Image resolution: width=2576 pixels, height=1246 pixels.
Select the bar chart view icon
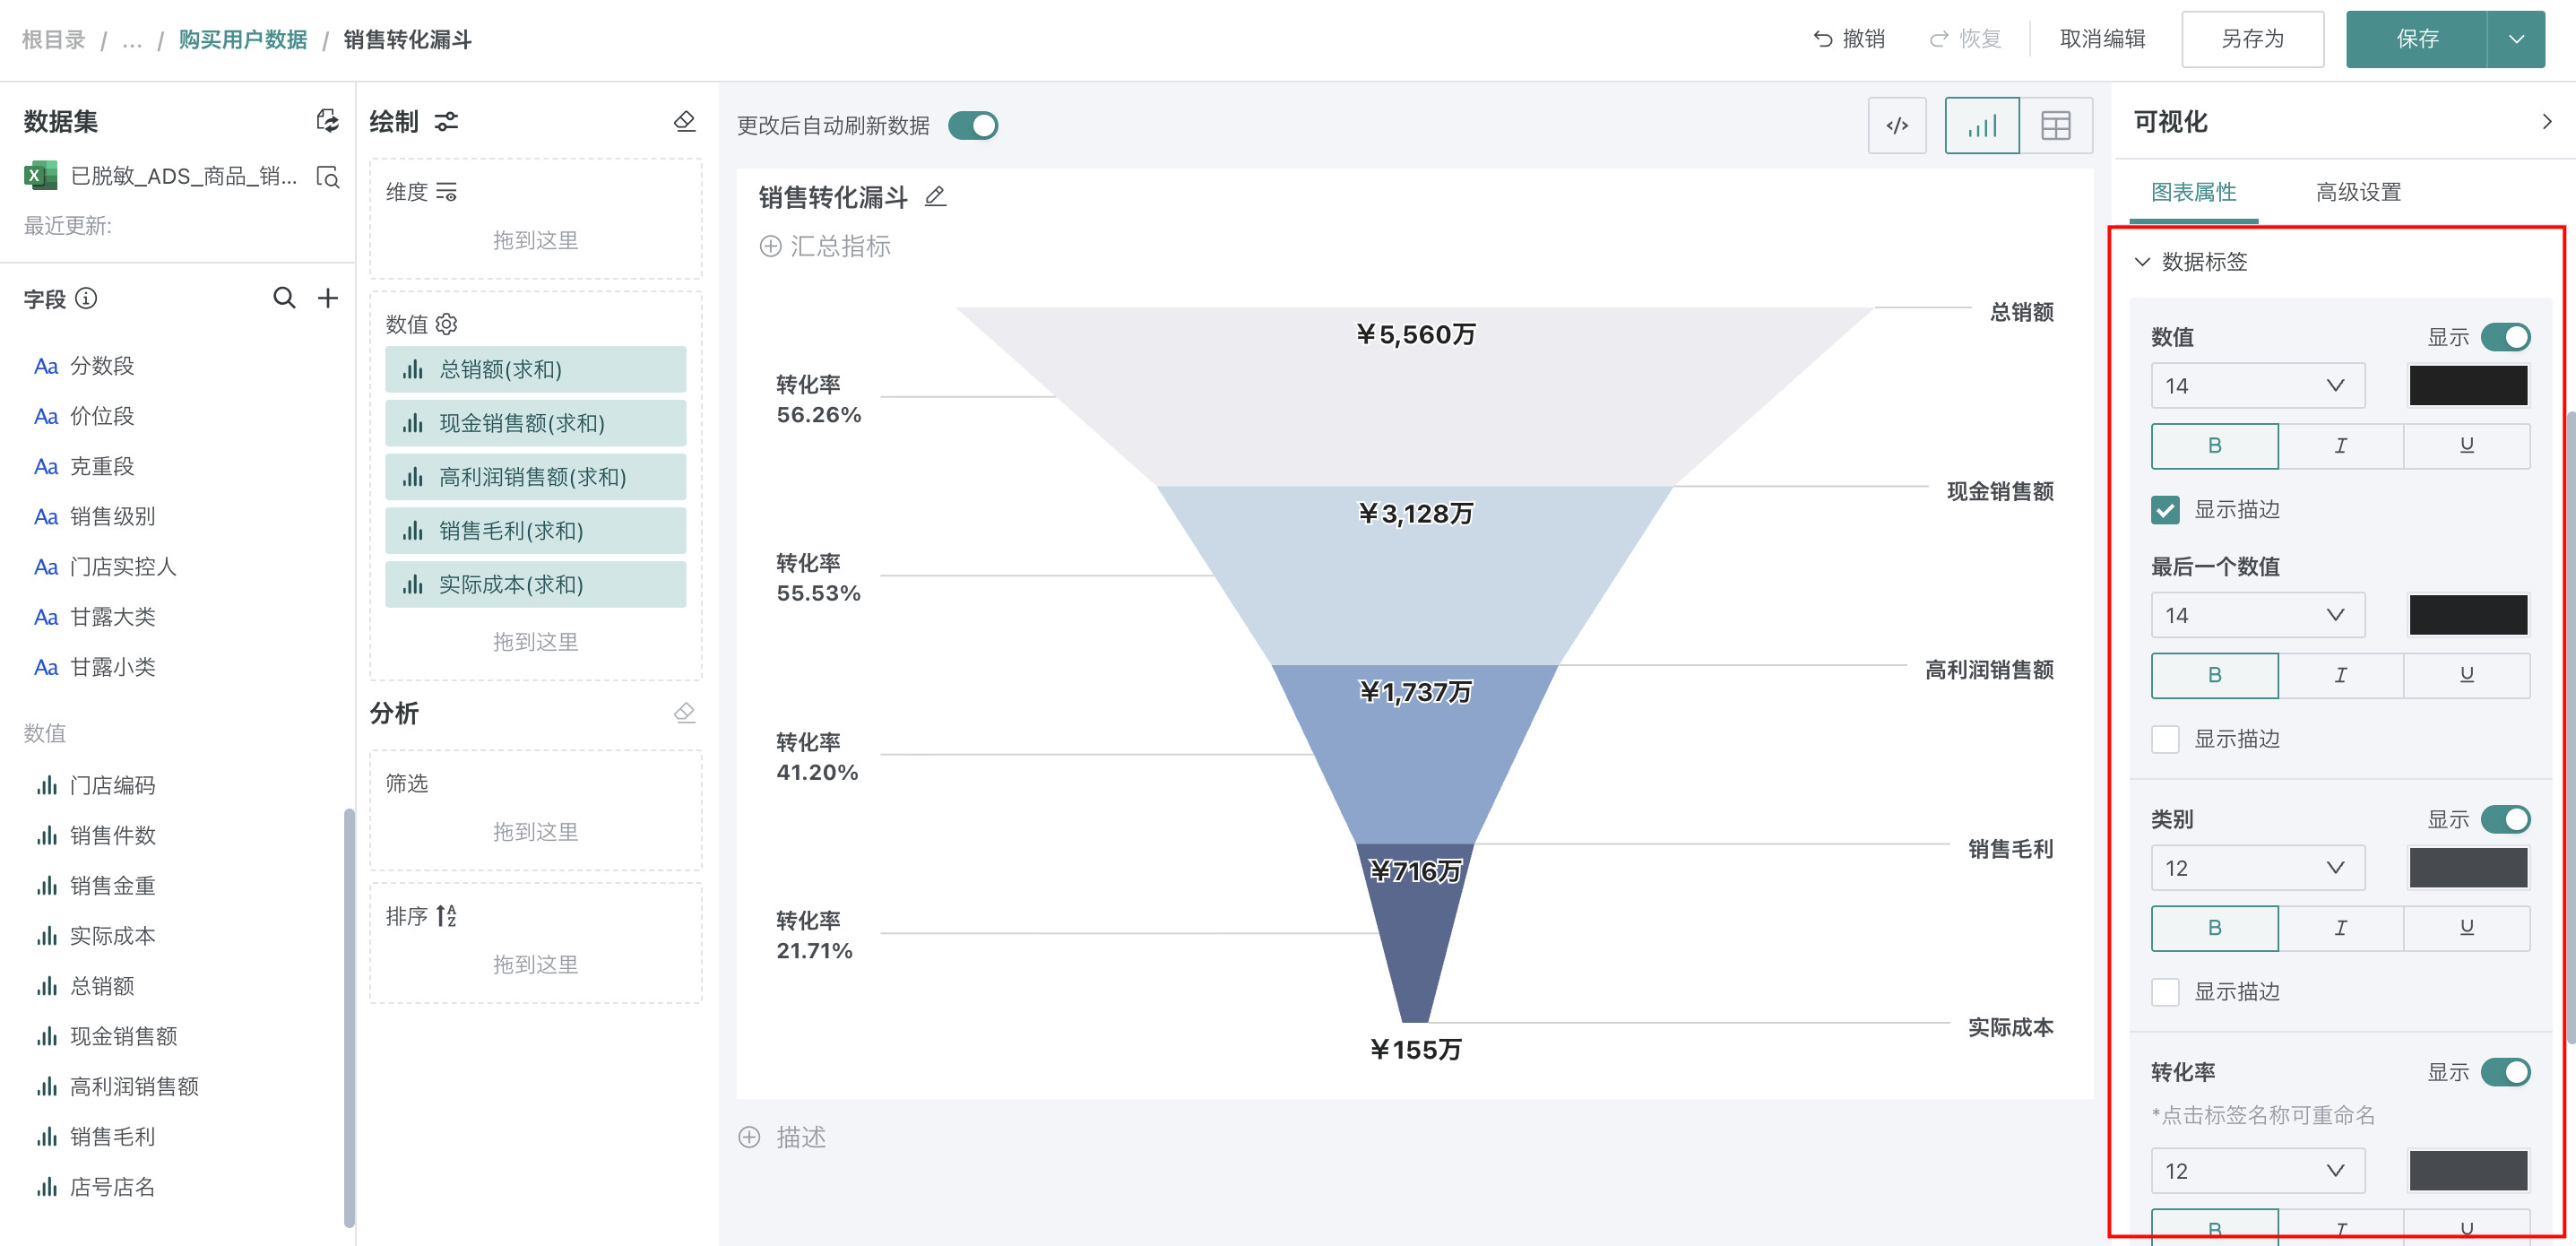click(x=1981, y=126)
